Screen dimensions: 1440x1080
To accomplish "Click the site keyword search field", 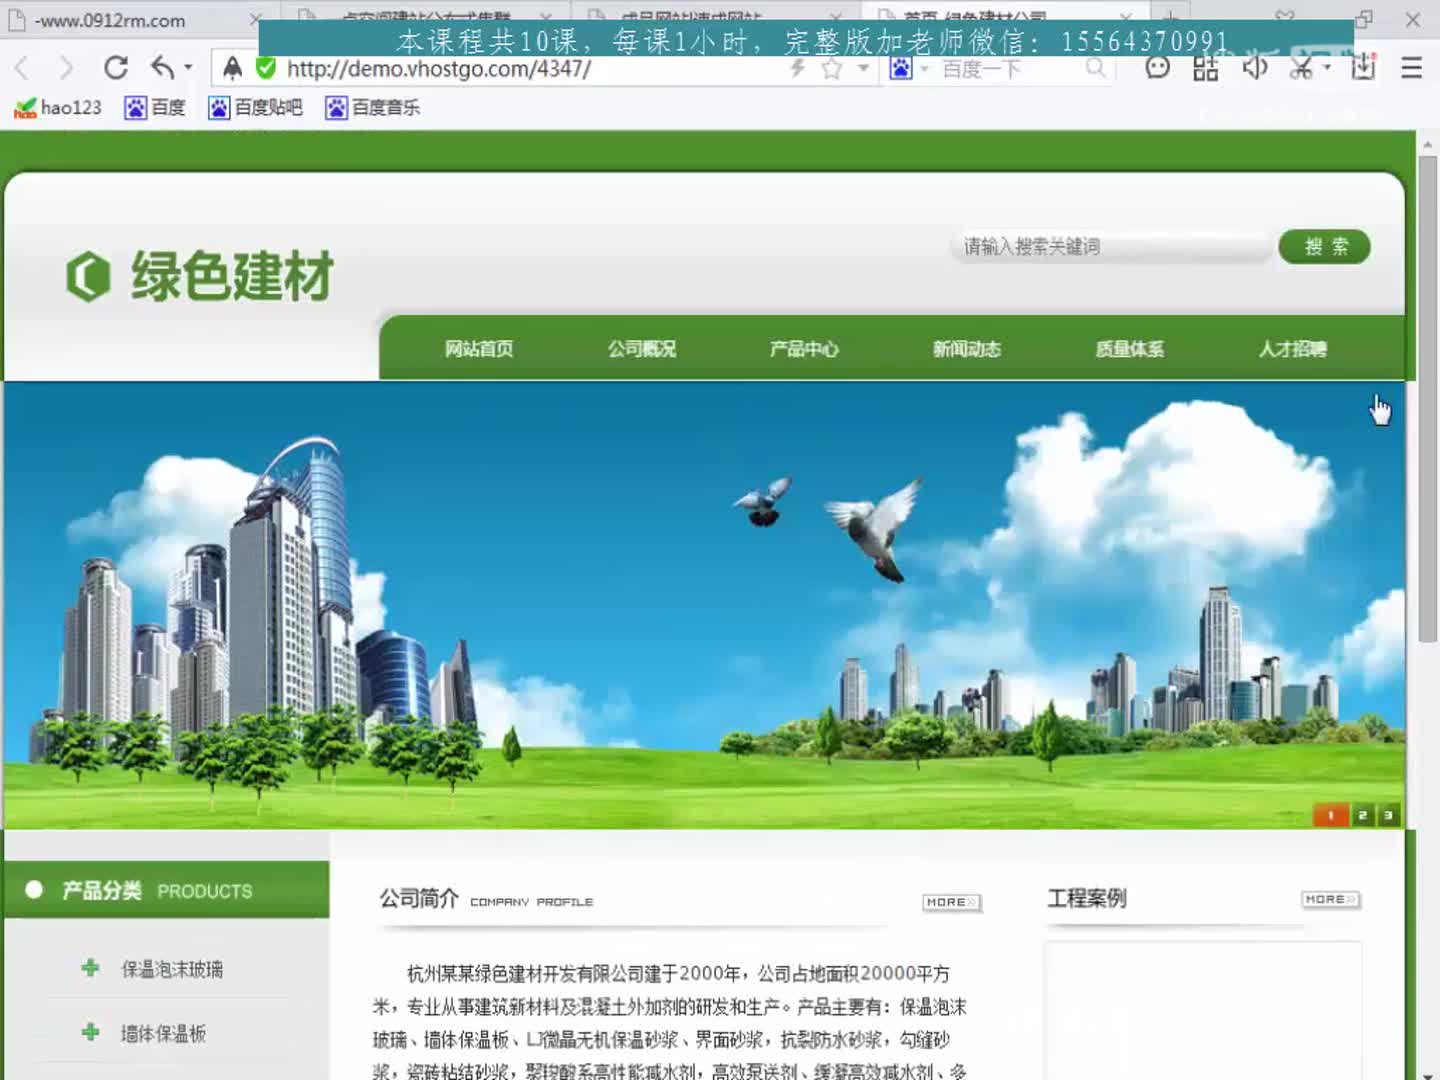I will click(x=1110, y=246).
